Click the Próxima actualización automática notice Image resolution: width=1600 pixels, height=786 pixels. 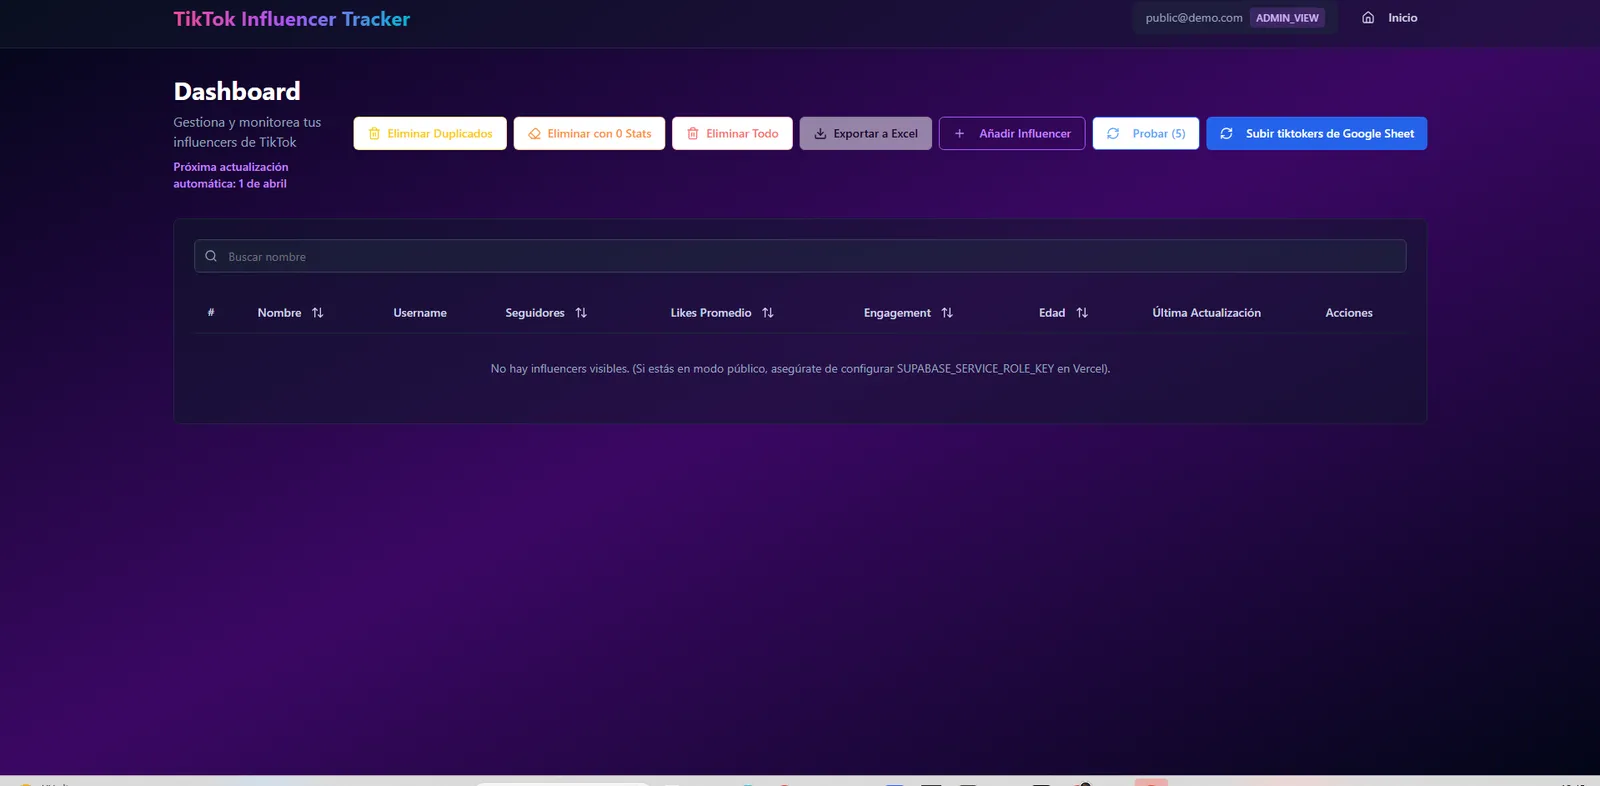(231, 175)
